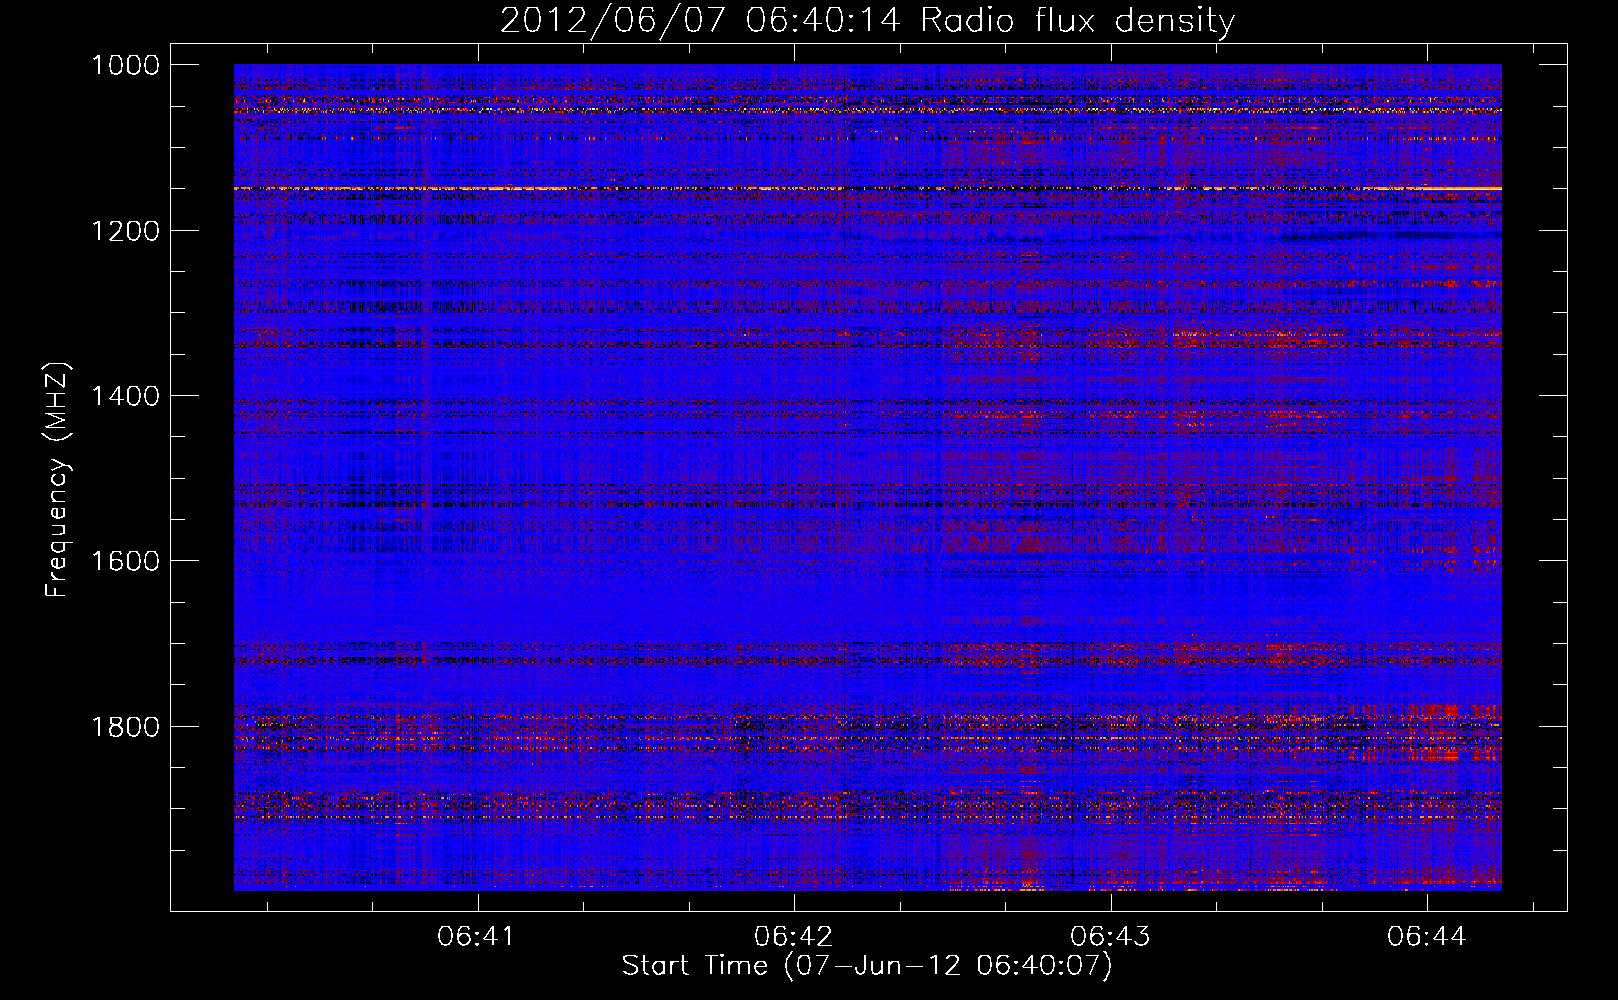Click the bright horizontal line near 1150 MHz

[x=867, y=188]
